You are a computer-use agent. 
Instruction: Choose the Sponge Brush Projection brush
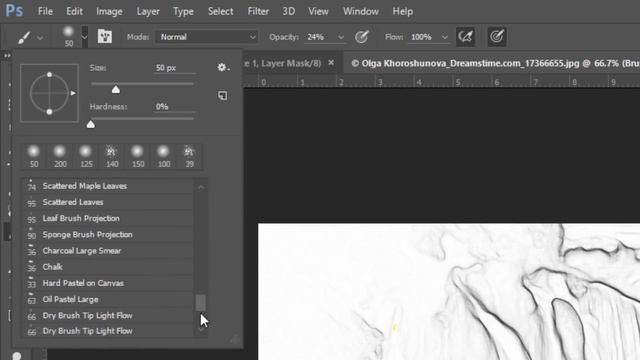(x=108, y=235)
